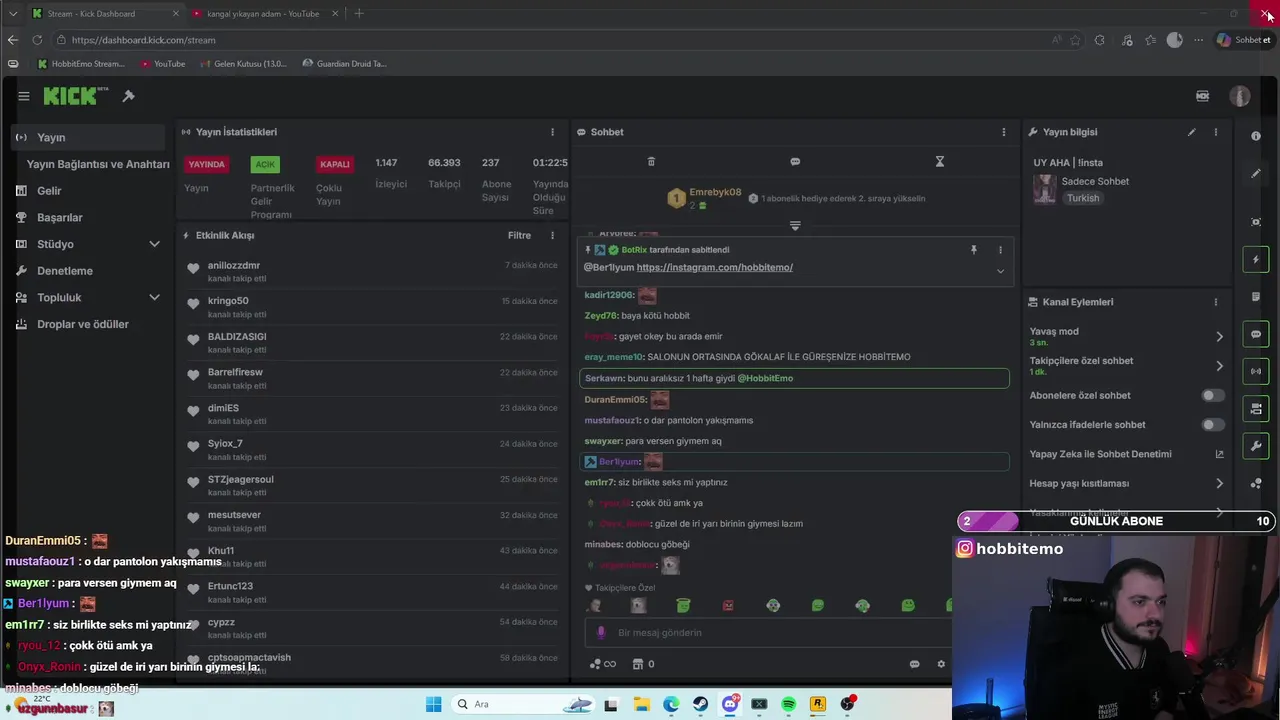Open Yayın İstatistikleri three-dot menu

pos(551,132)
